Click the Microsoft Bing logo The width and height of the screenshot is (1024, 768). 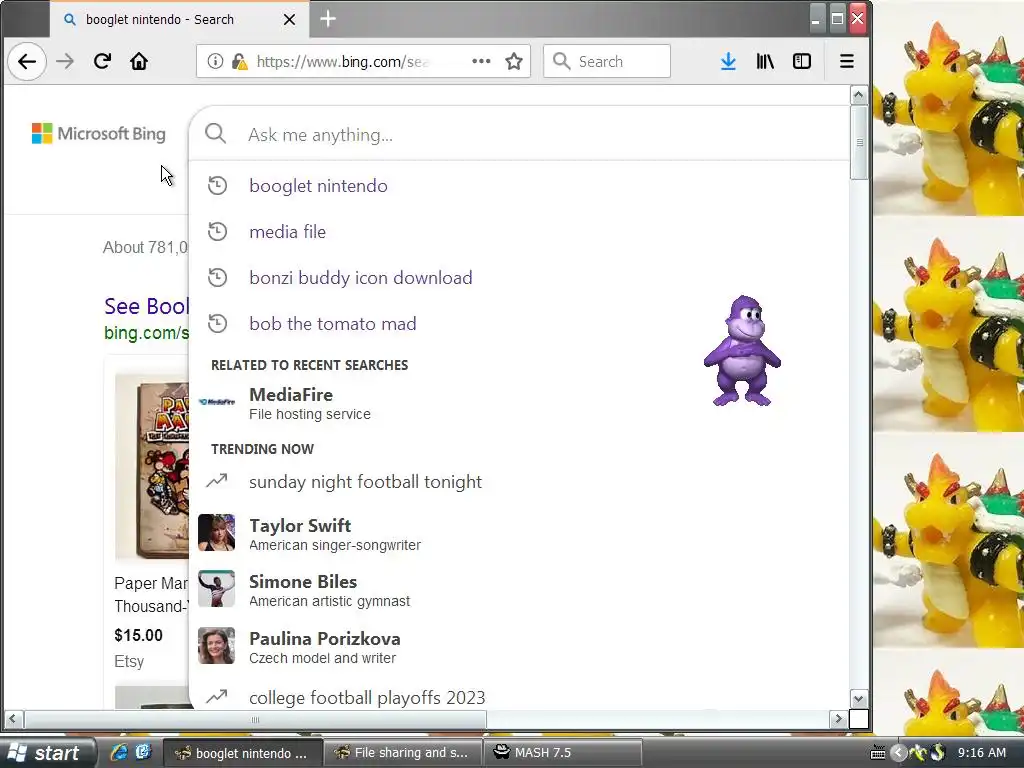point(99,134)
